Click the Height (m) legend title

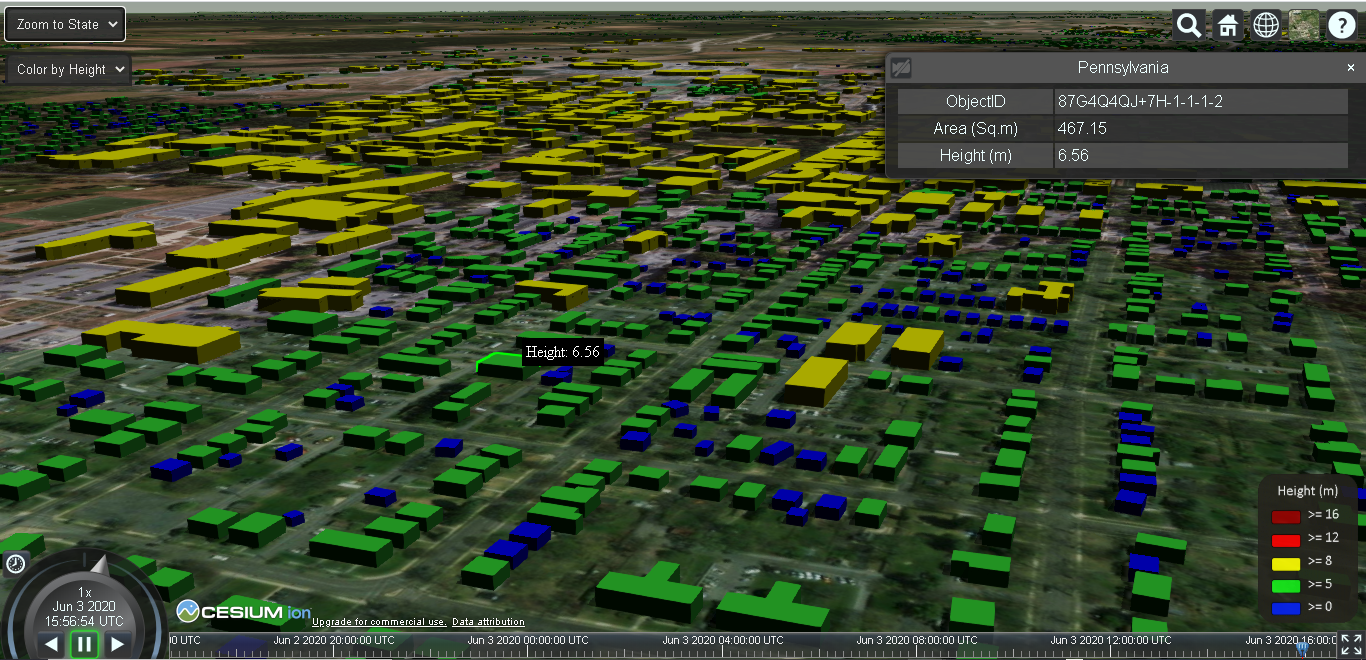[1308, 491]
